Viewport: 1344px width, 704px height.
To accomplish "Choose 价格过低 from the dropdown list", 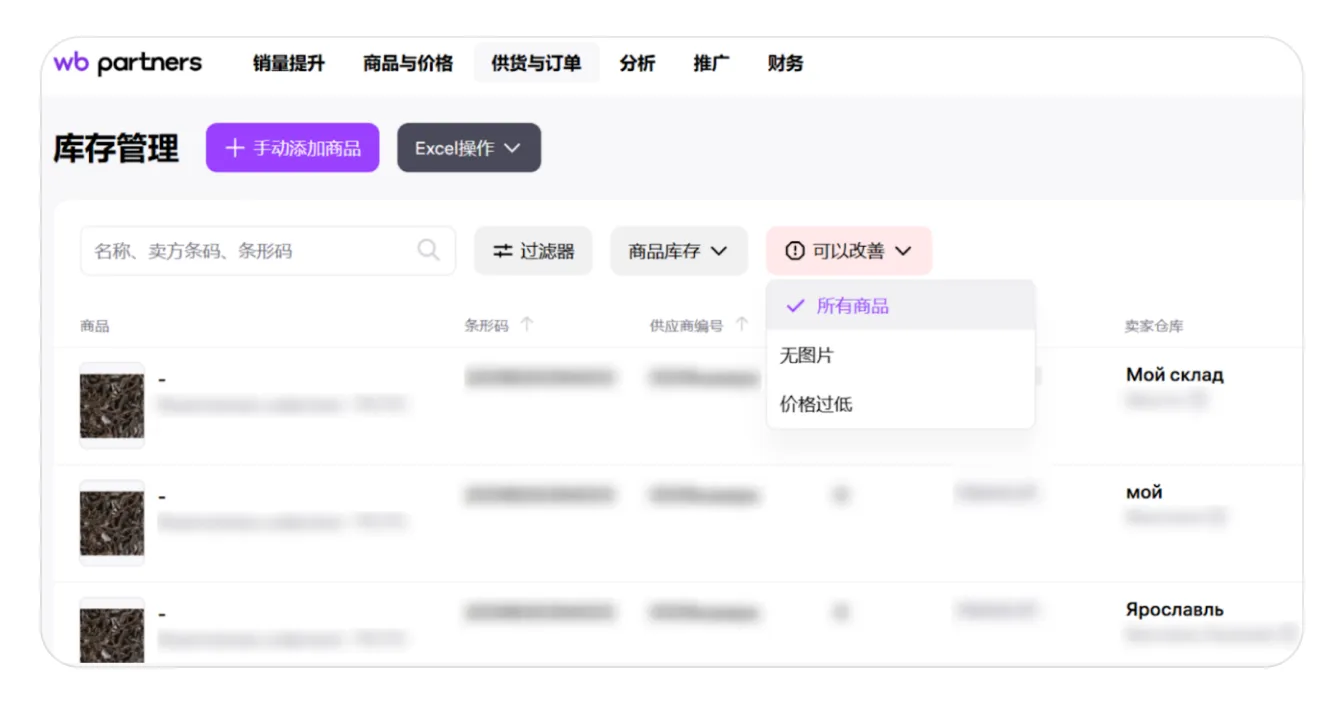I will pyautogui.click(x=816, y=405).
